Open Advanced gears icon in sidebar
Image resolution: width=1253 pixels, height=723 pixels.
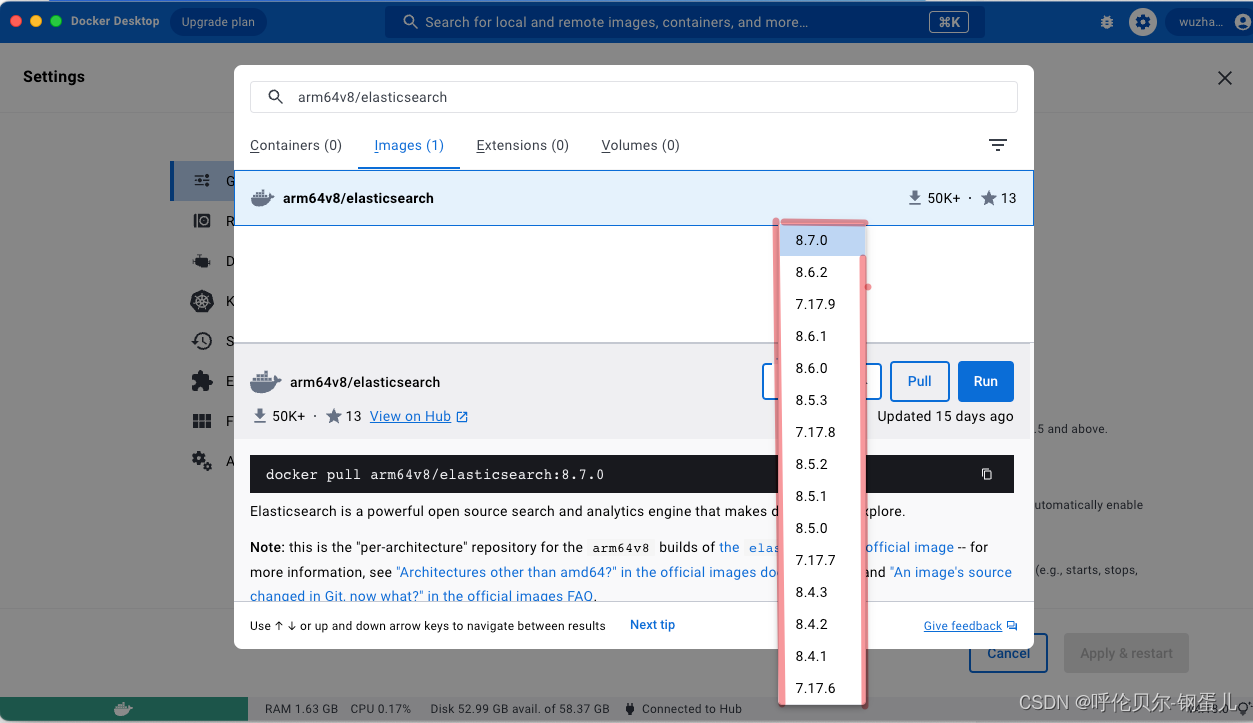[202, 461]
